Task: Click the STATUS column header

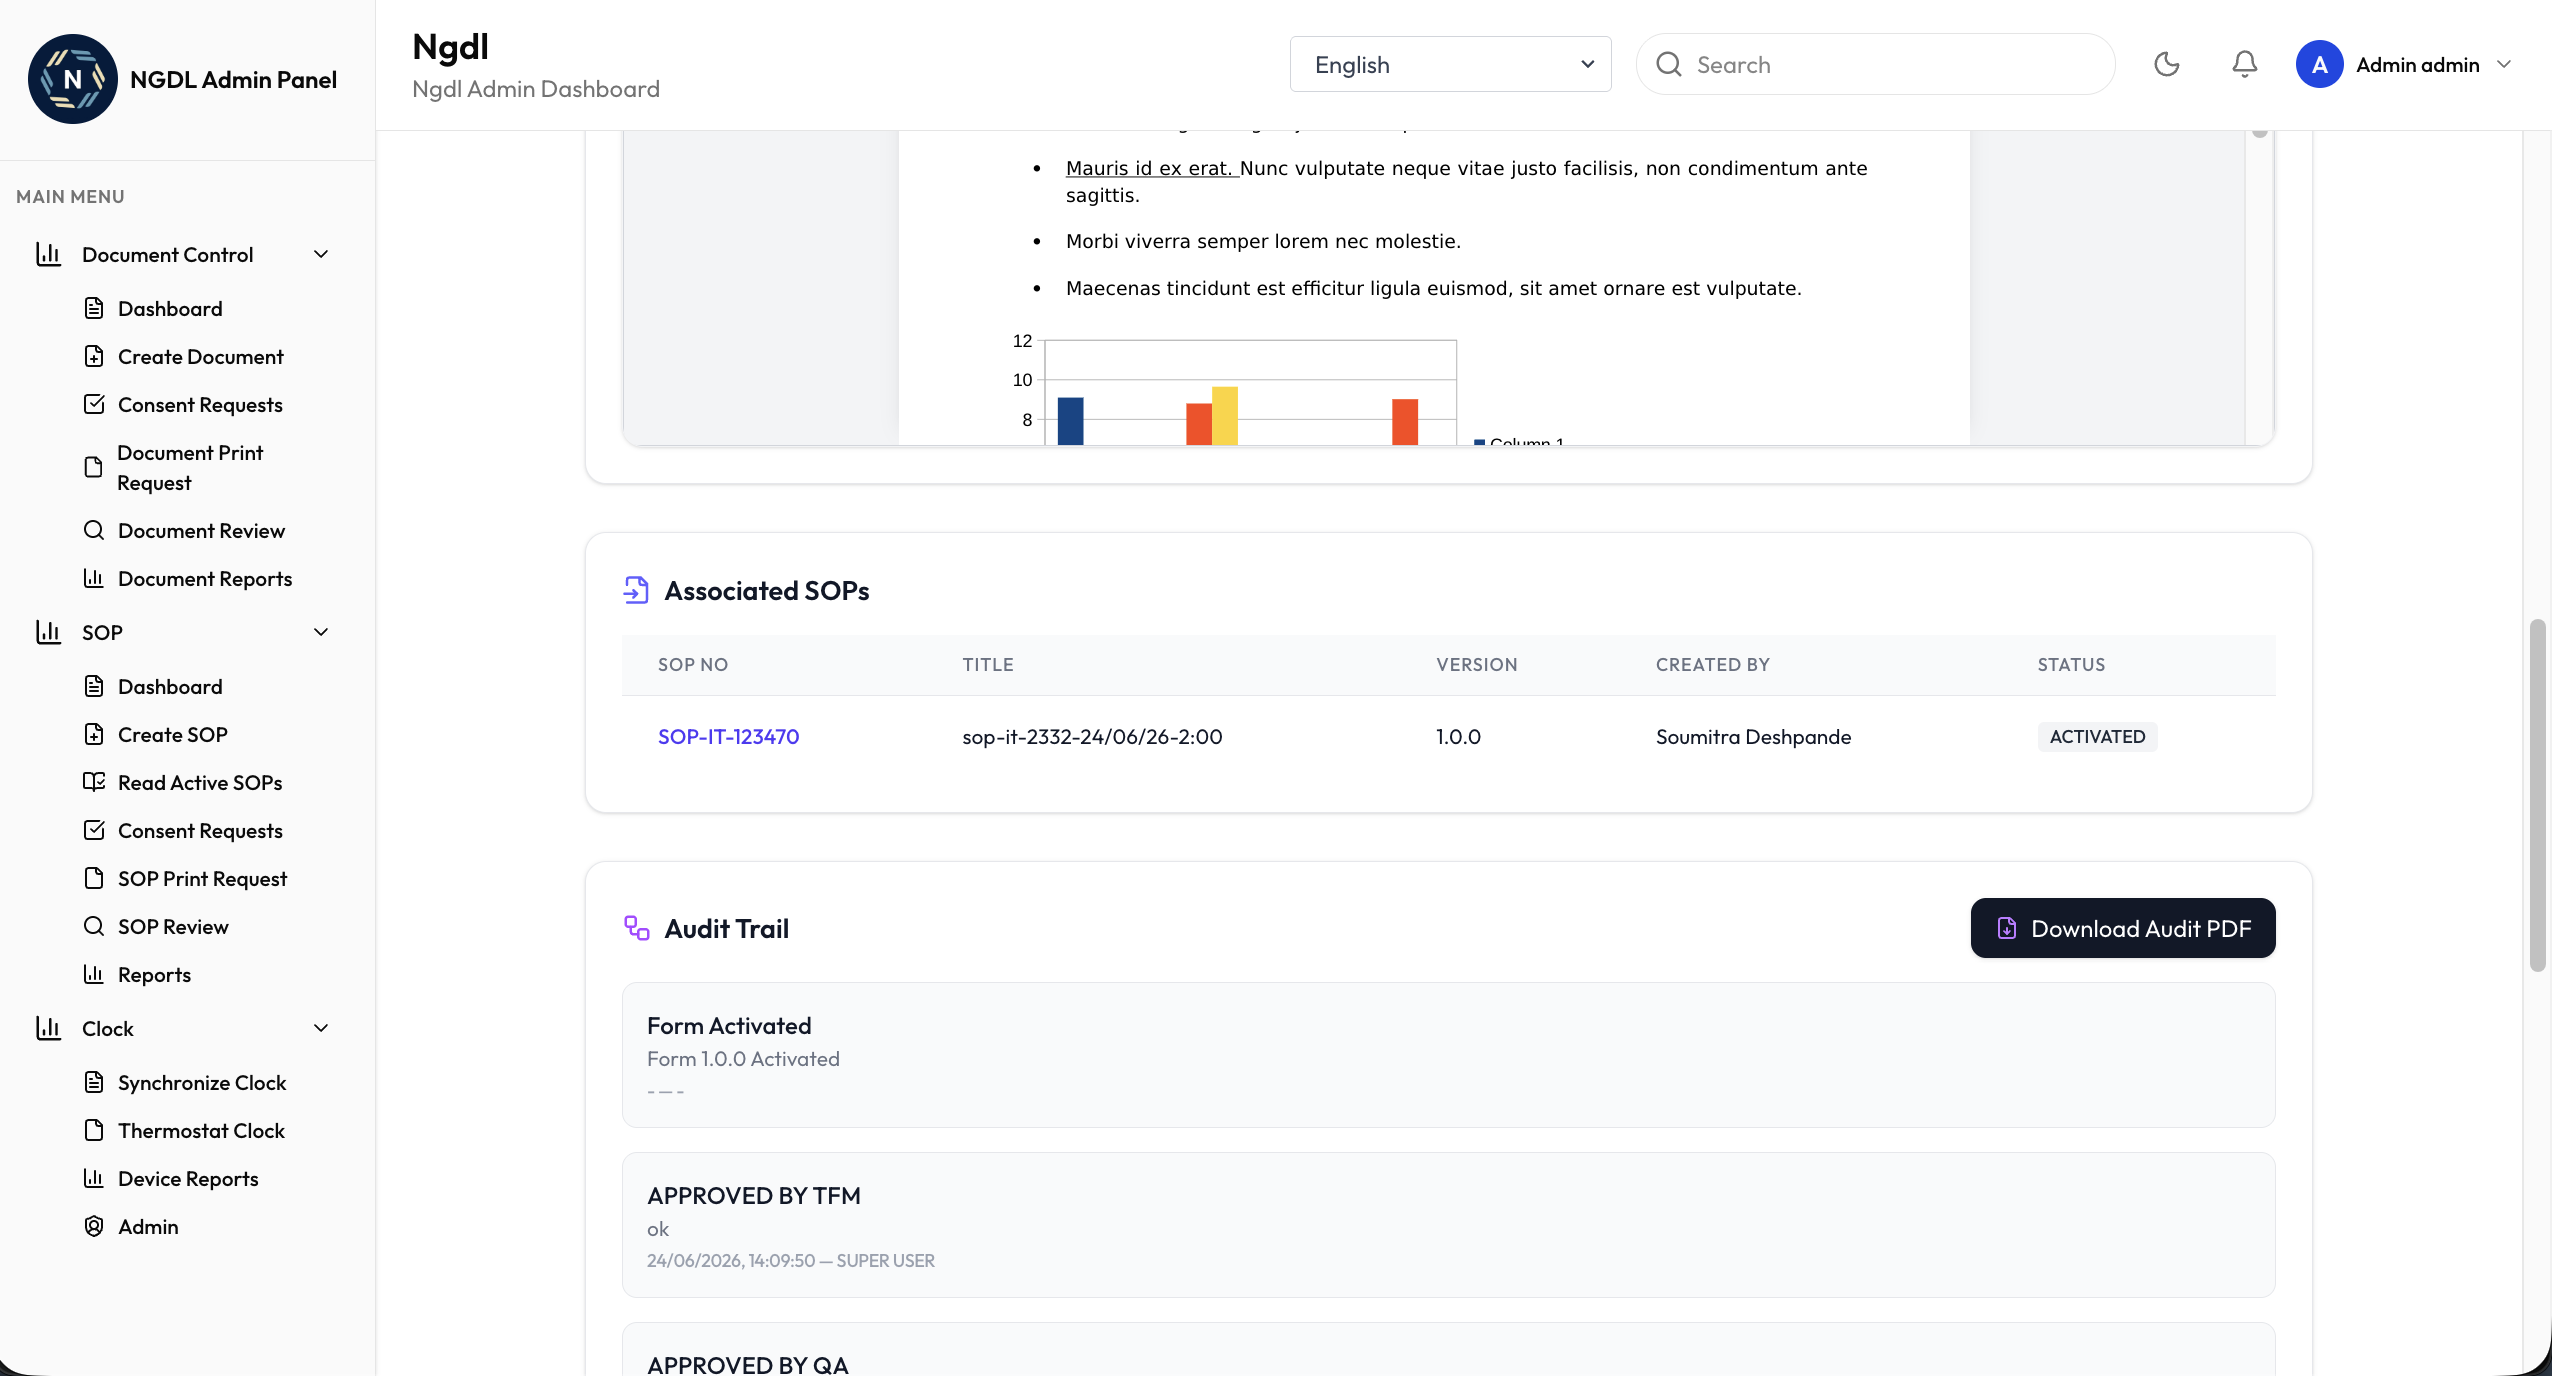Action: coord(2071,665)
